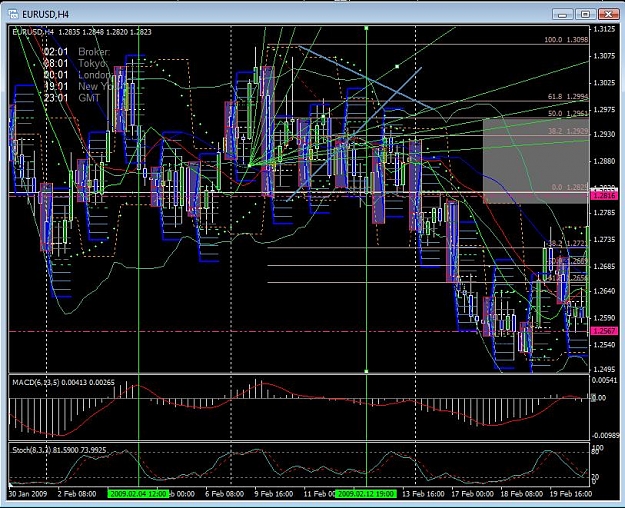Click the green 2009.02.12 19:00 date label
This screenshot has width=625, height=508.
[x=366, y=494]
